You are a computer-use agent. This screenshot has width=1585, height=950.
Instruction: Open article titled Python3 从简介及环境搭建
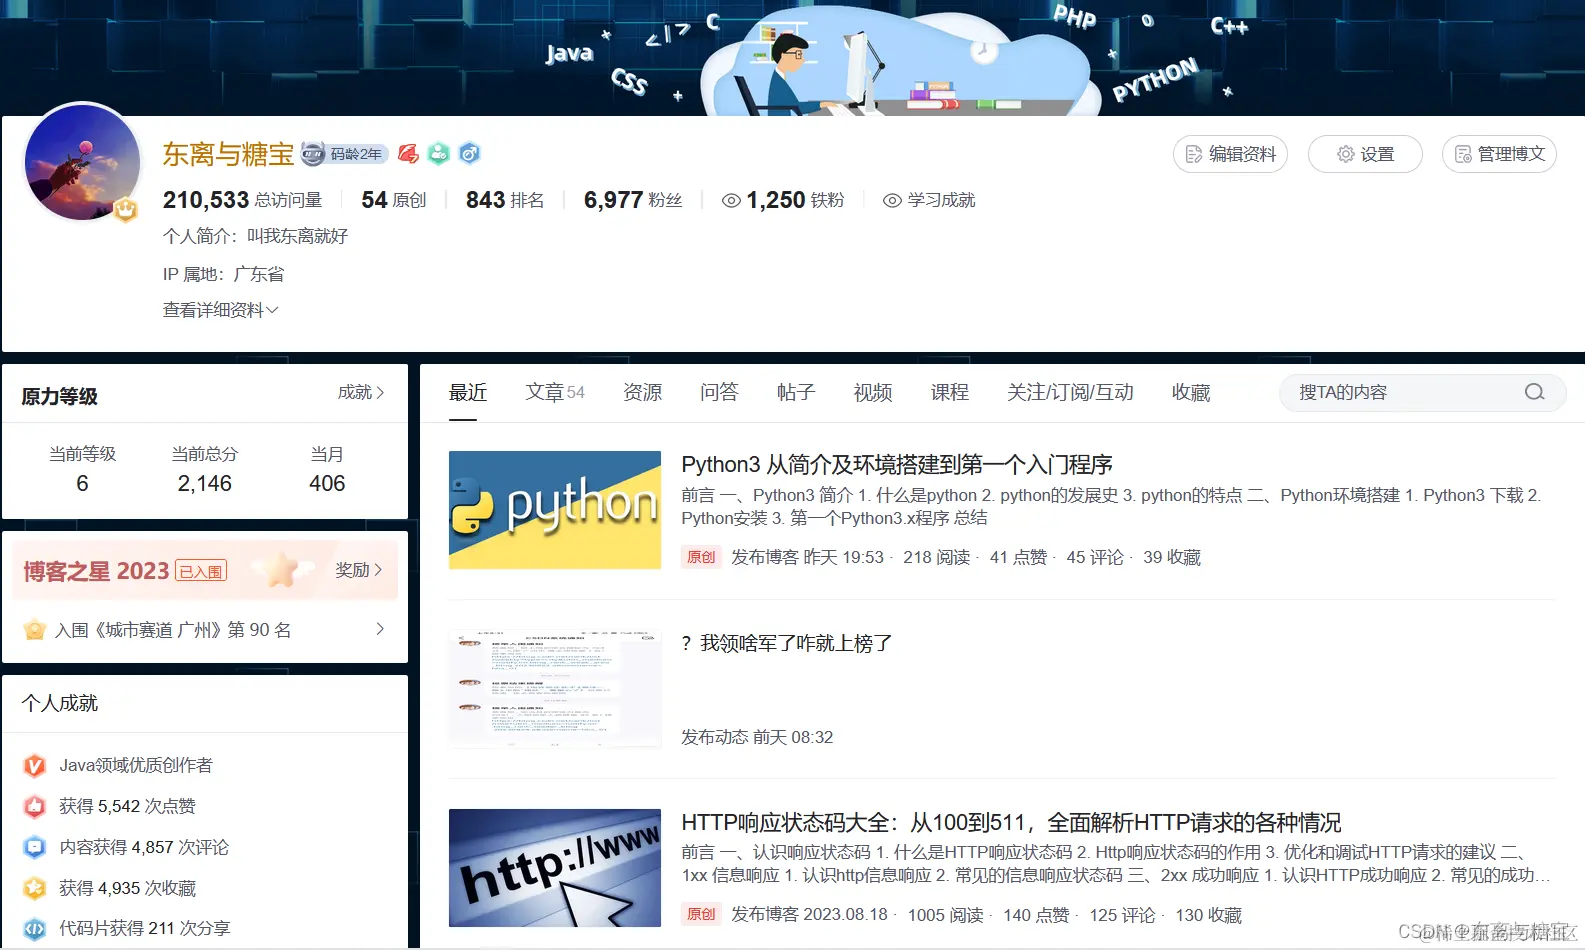pos(897,464)
